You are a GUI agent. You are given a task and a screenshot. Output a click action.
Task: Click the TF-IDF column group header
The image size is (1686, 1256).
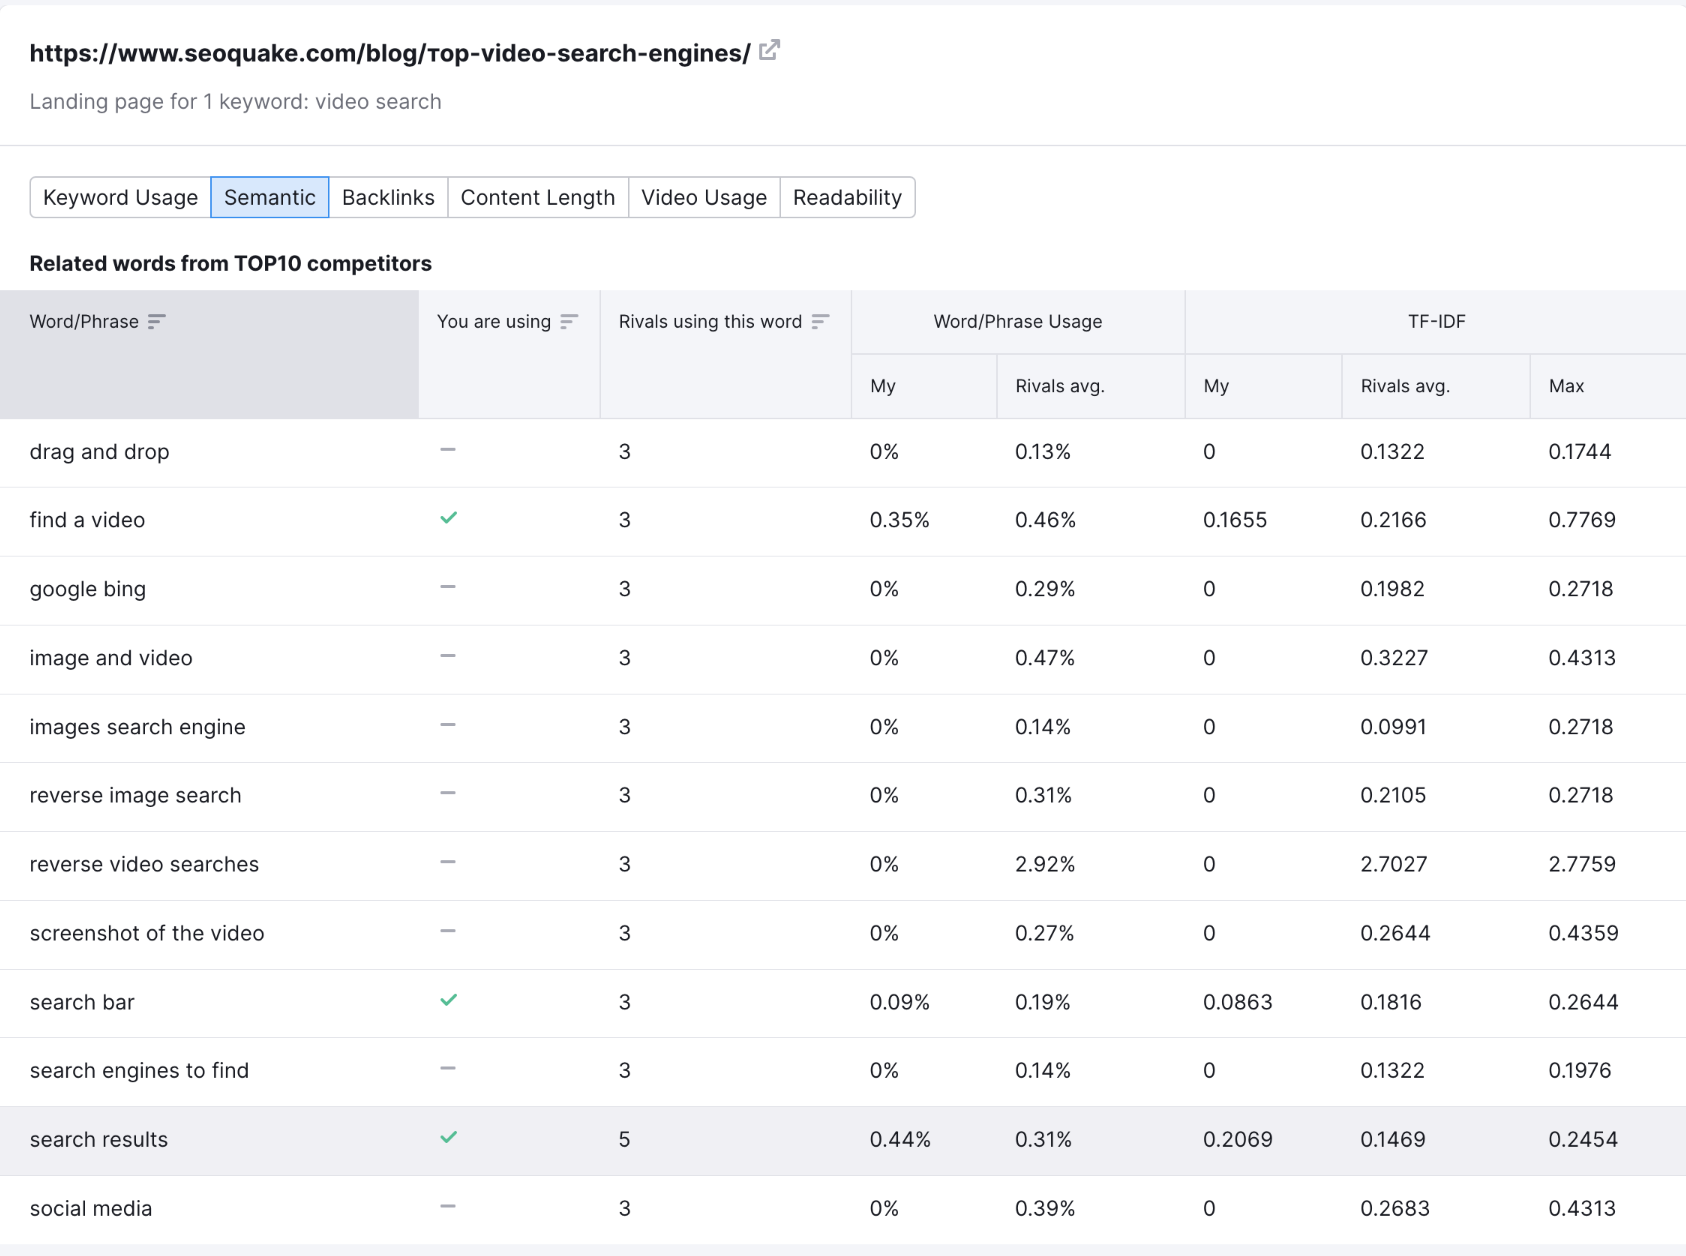[x=1436, y=321]
